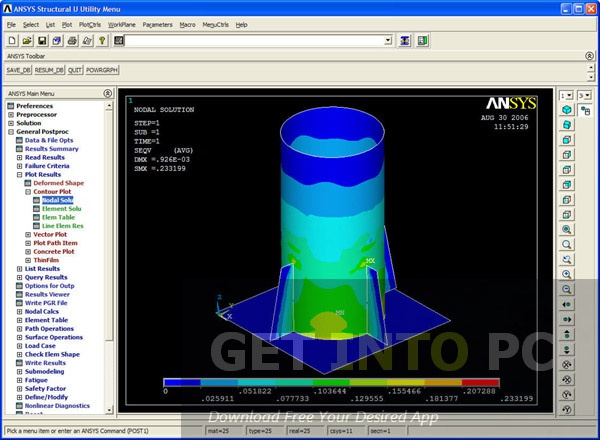The height and width of the screenshot is (440, 600).
Task: Click the rotate about X clockwise icon
Action: [567, 364]
